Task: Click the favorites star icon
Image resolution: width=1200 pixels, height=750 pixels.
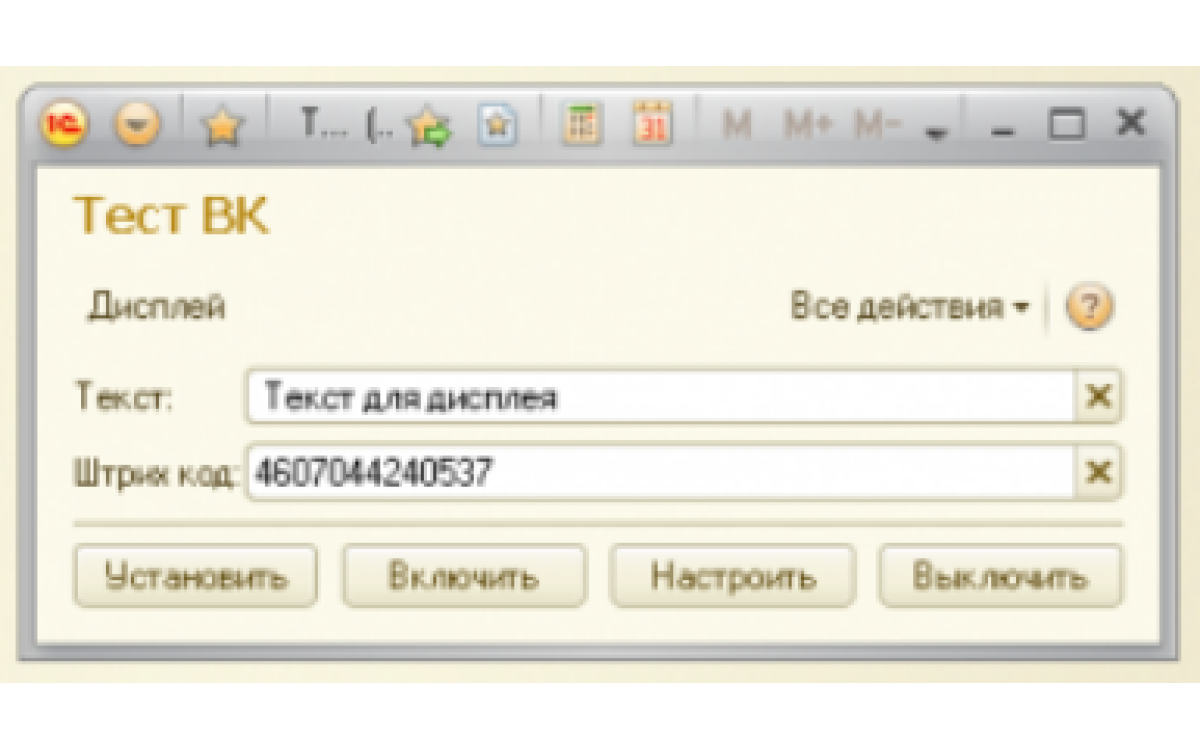Action: pos(224,127)
